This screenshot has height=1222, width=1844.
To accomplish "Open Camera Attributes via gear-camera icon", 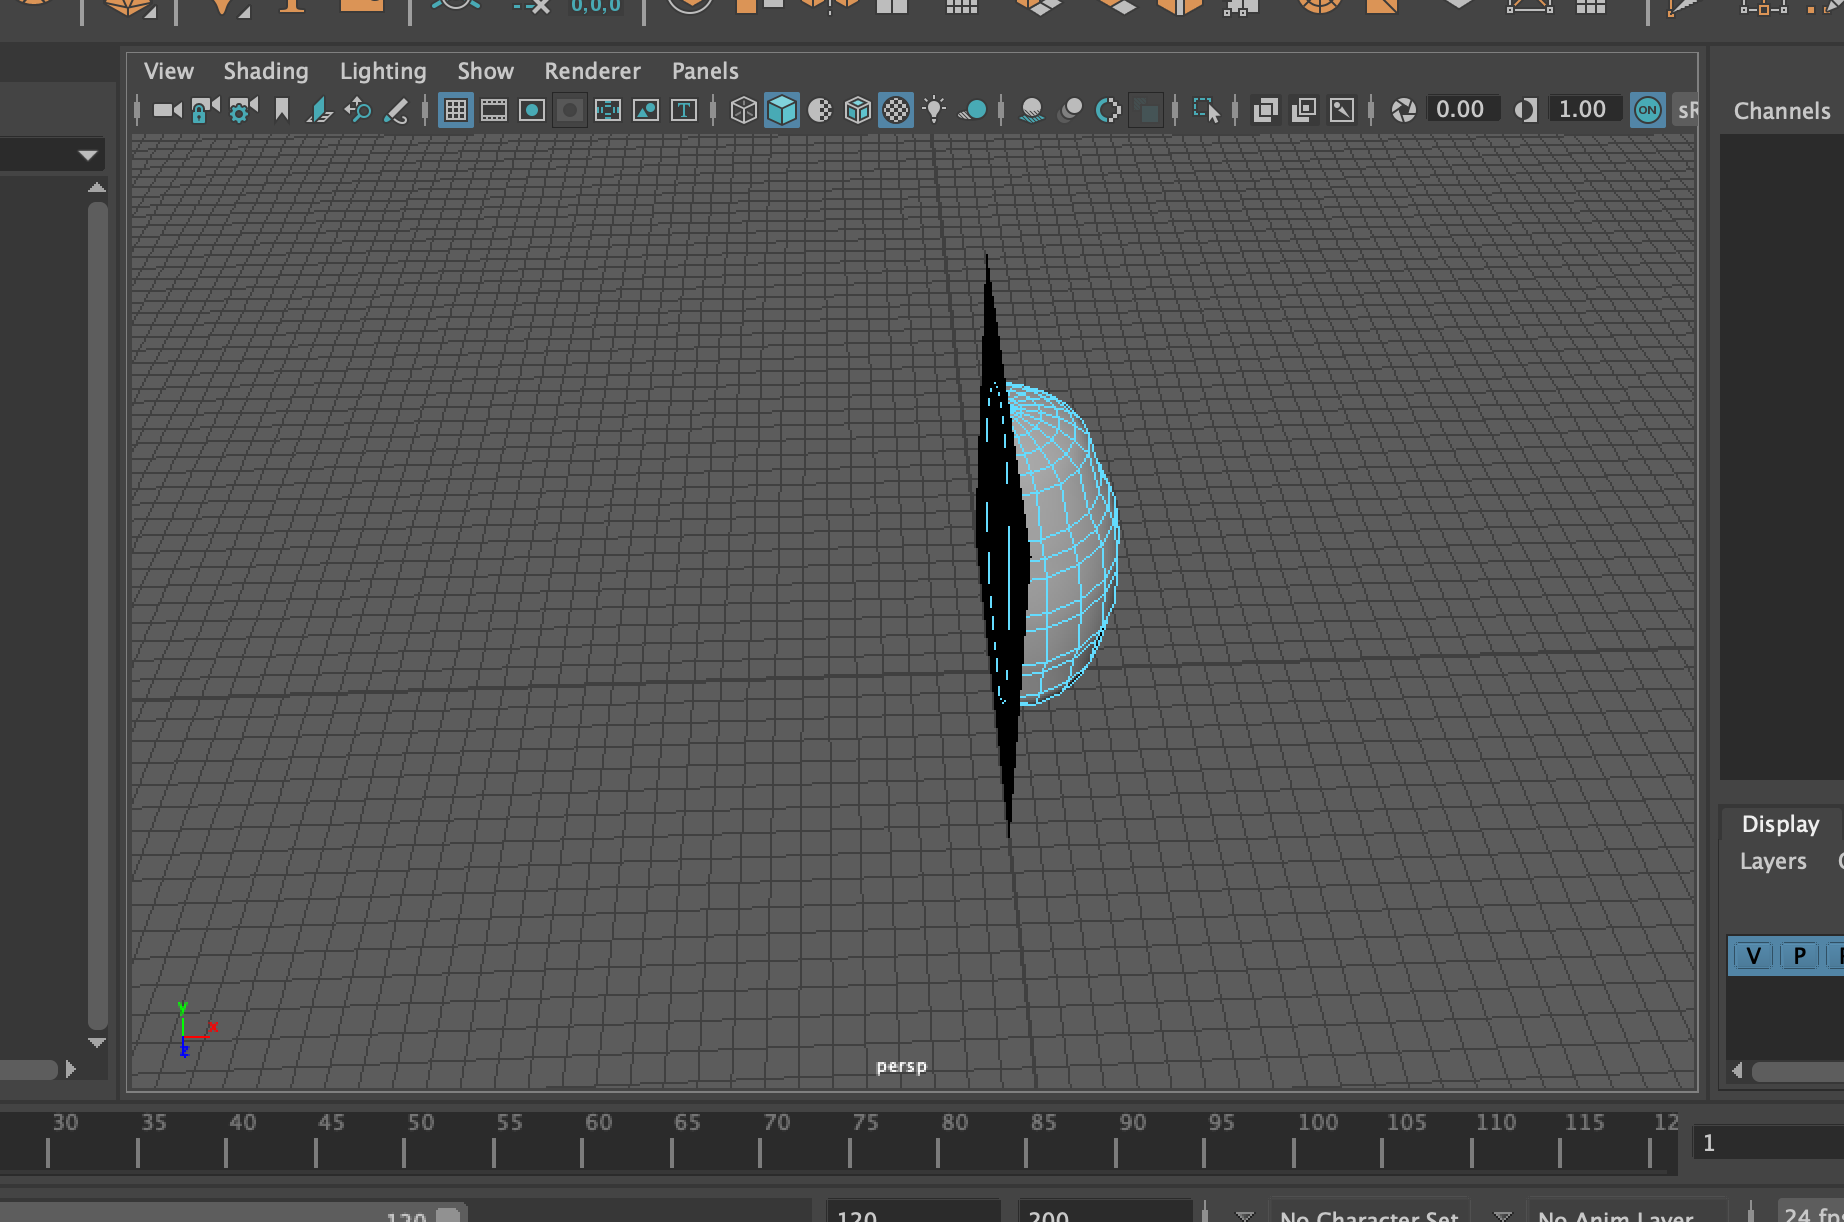I will [x=243, y=110].
